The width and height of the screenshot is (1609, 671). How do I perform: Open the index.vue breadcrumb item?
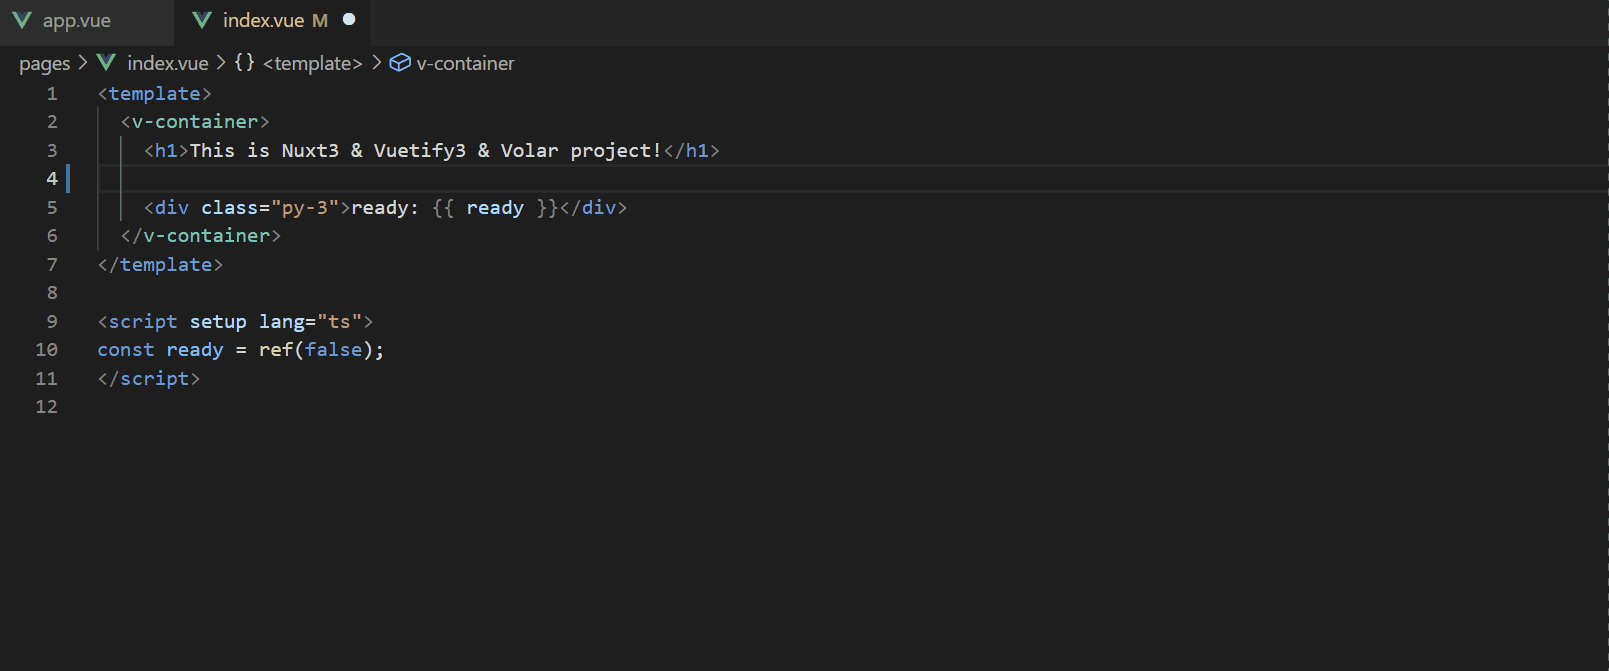(168, 63)
